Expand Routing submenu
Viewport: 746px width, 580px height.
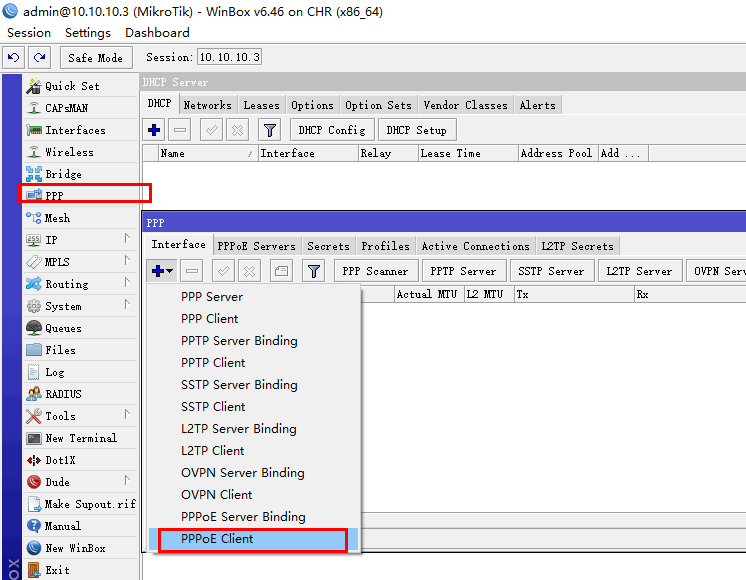(x=127, y=282)
